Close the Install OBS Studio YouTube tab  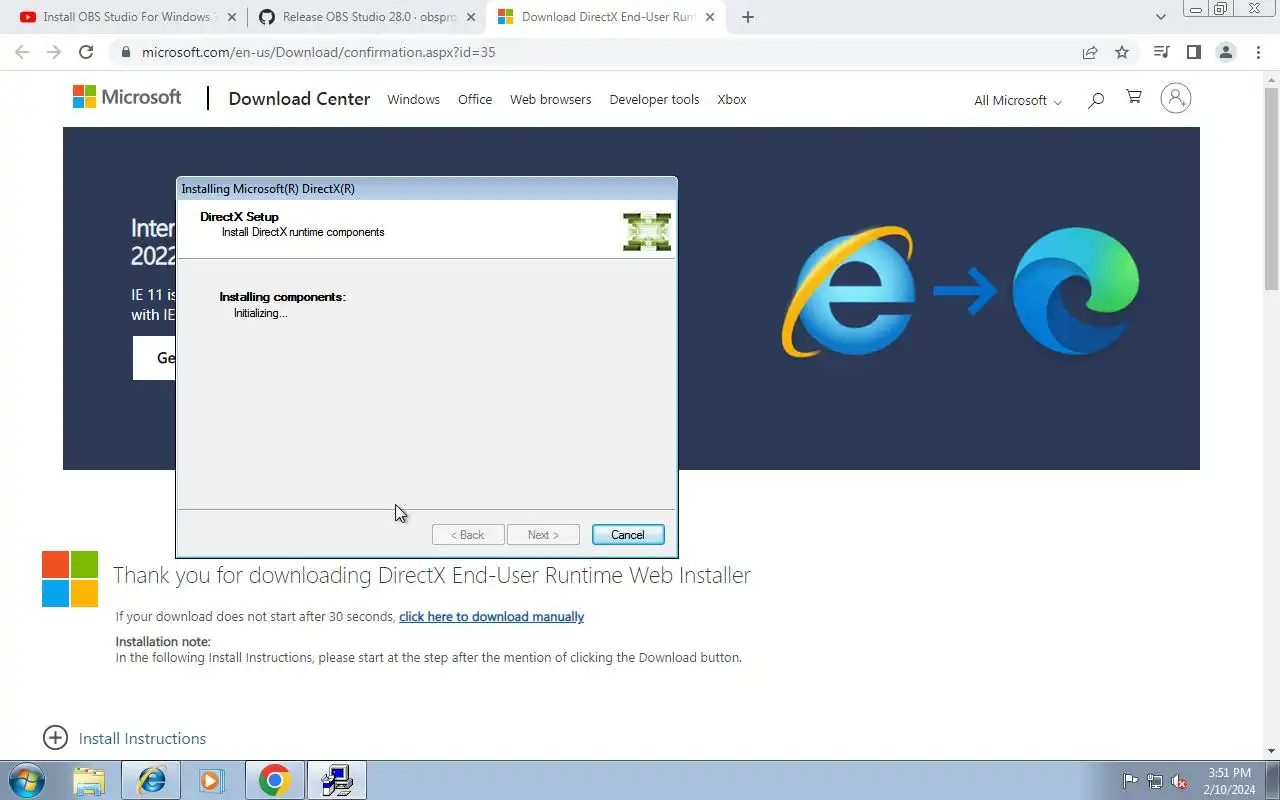click(232, 17)
